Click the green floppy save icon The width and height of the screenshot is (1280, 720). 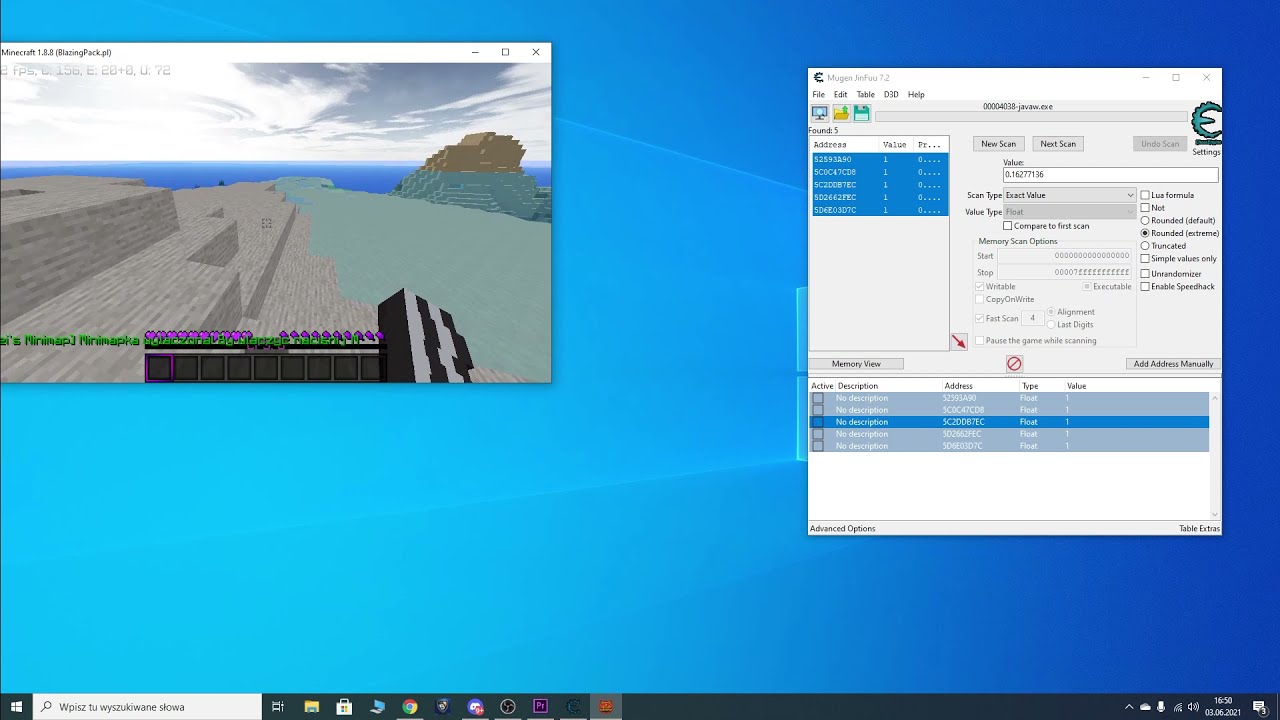tap(861, 113)
